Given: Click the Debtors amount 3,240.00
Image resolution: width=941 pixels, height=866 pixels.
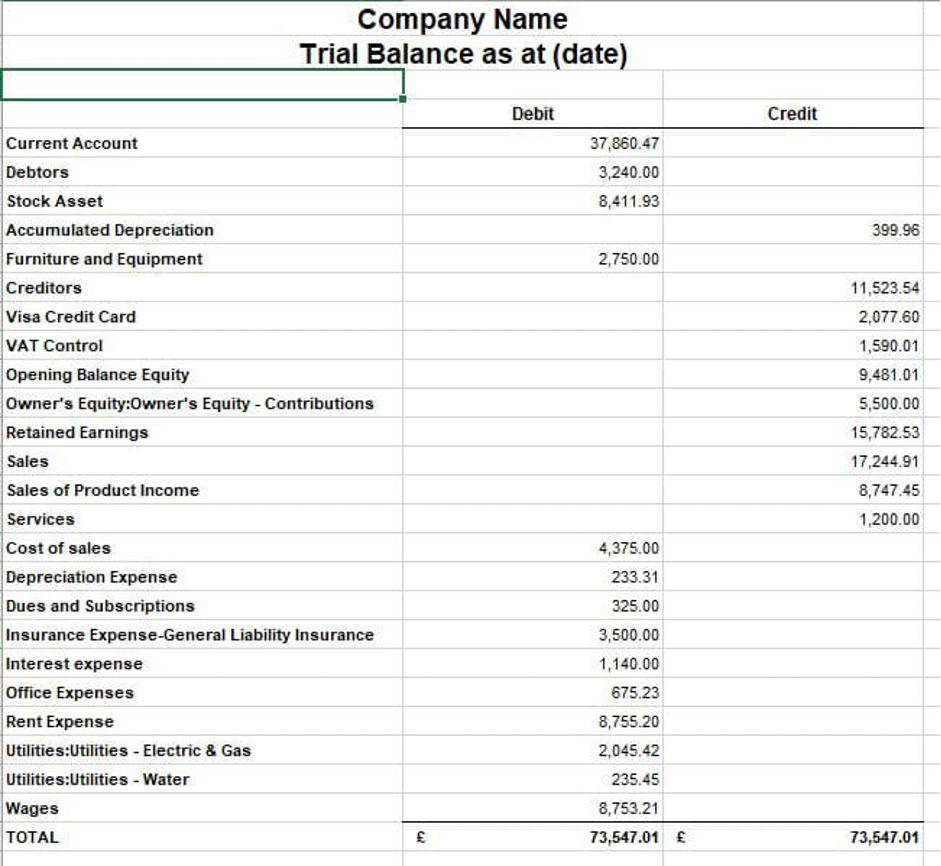Looking at the screenshot, I should [628, 172].
